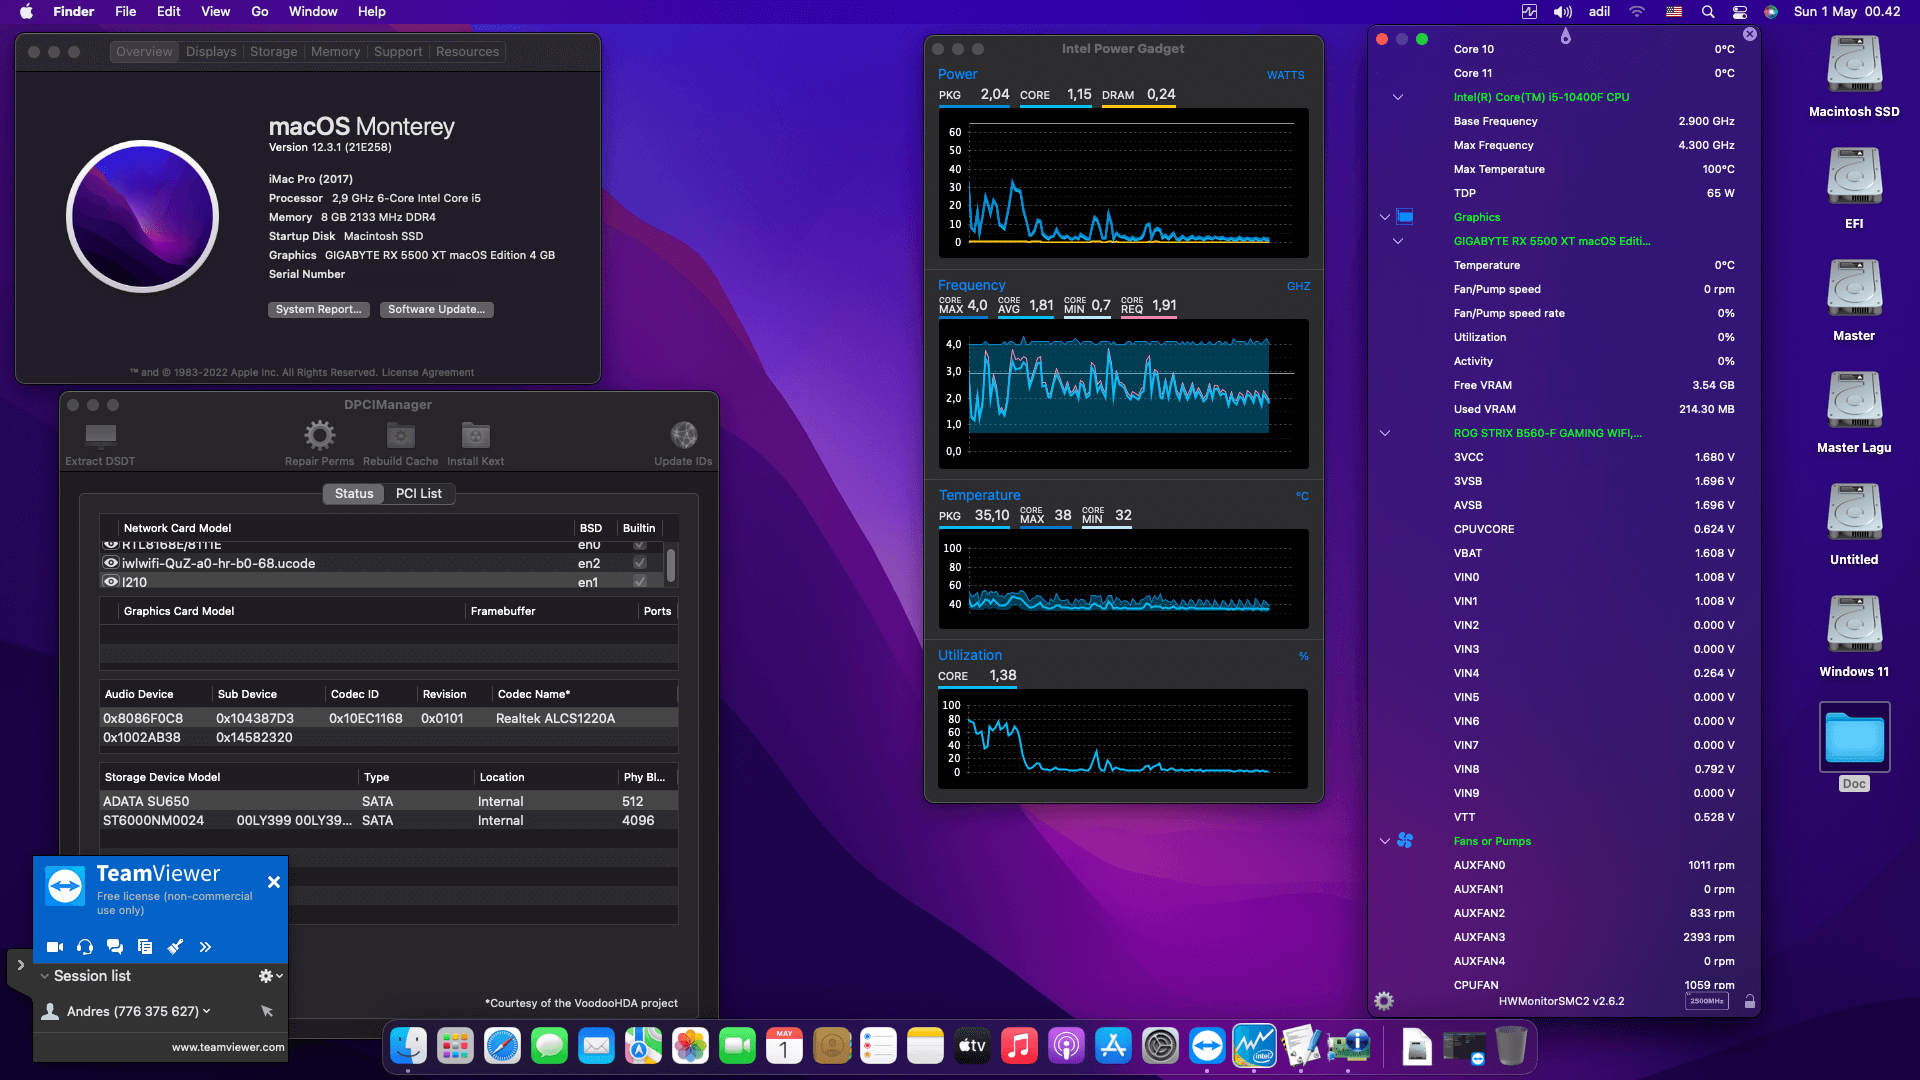Viewport: 1920px width, 1080px height.
Task: Show more TeamViewer actions via double chevron
Action: pos(205,947)
